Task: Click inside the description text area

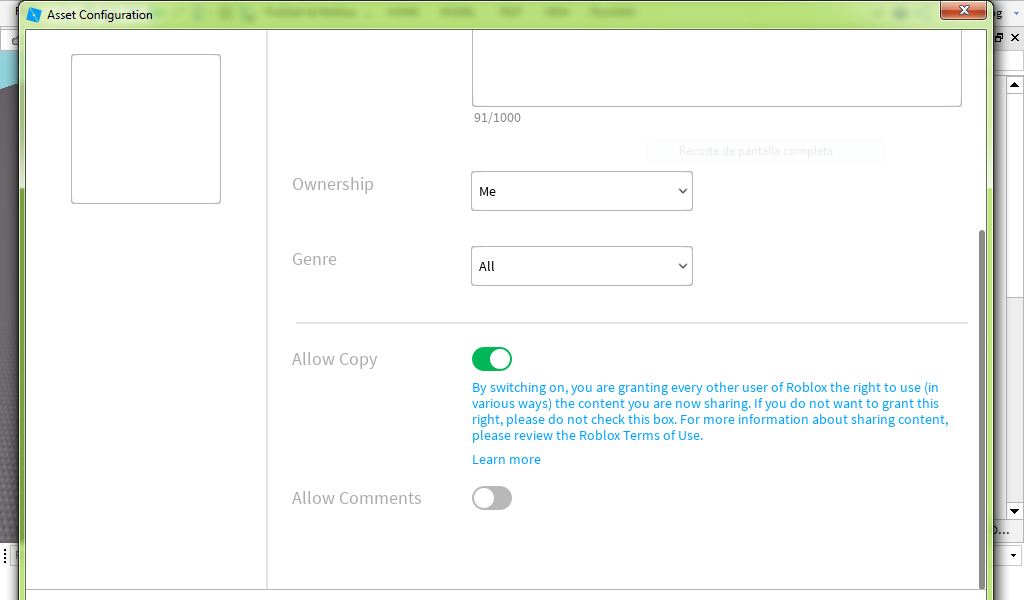Action: [x=716, y=67]
